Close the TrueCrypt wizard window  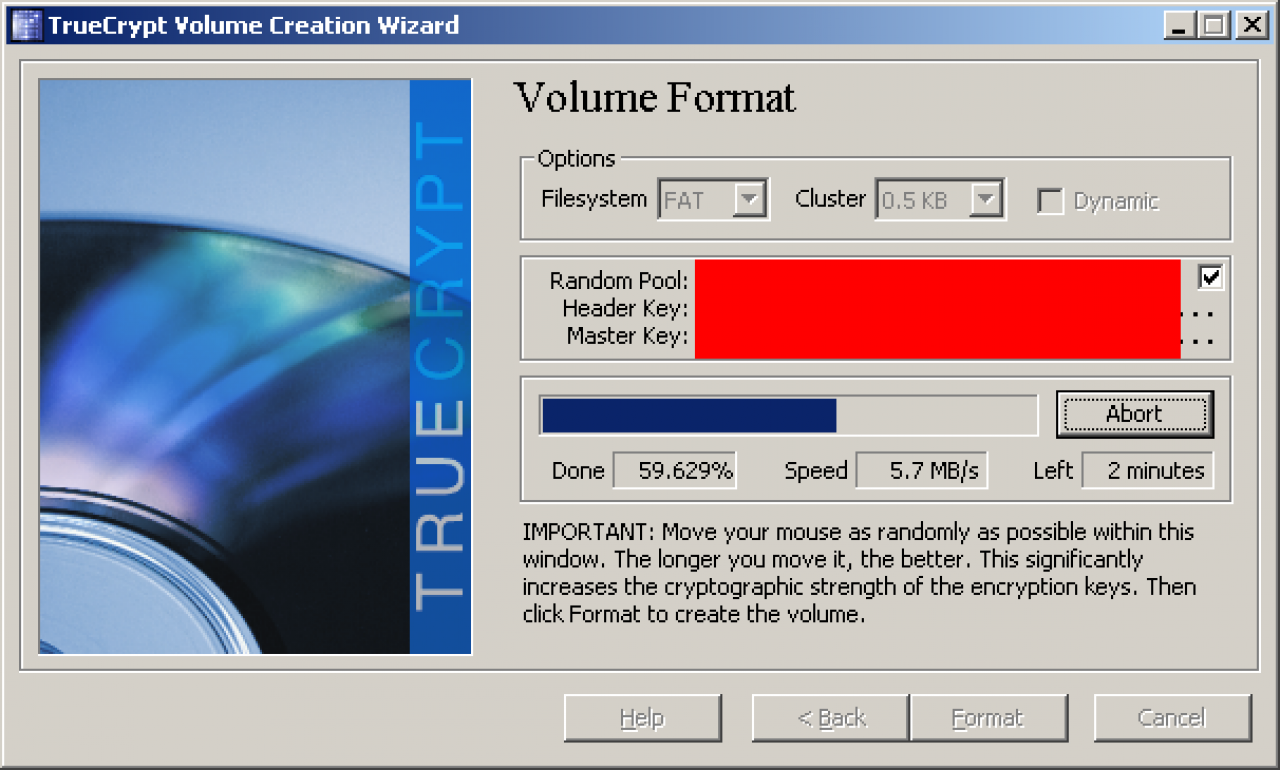(1251, 25)
